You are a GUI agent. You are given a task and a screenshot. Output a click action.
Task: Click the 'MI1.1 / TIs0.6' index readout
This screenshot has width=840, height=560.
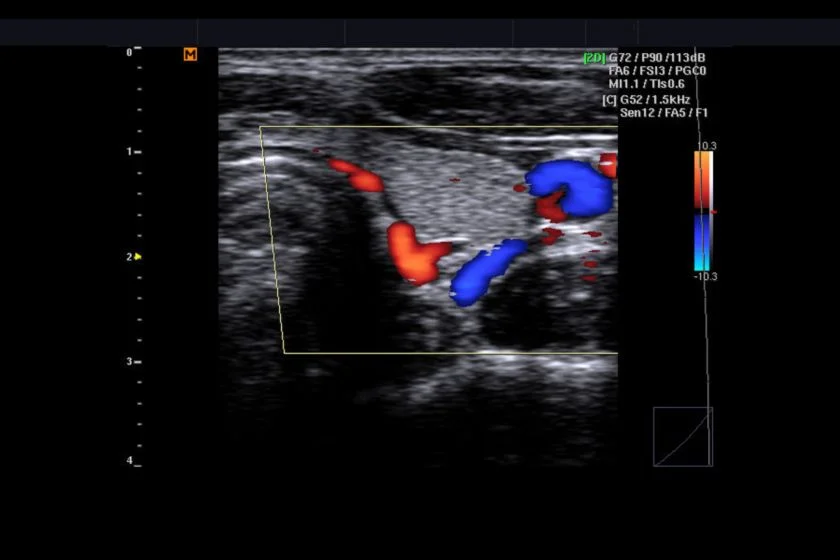click(x=647, y=84)
